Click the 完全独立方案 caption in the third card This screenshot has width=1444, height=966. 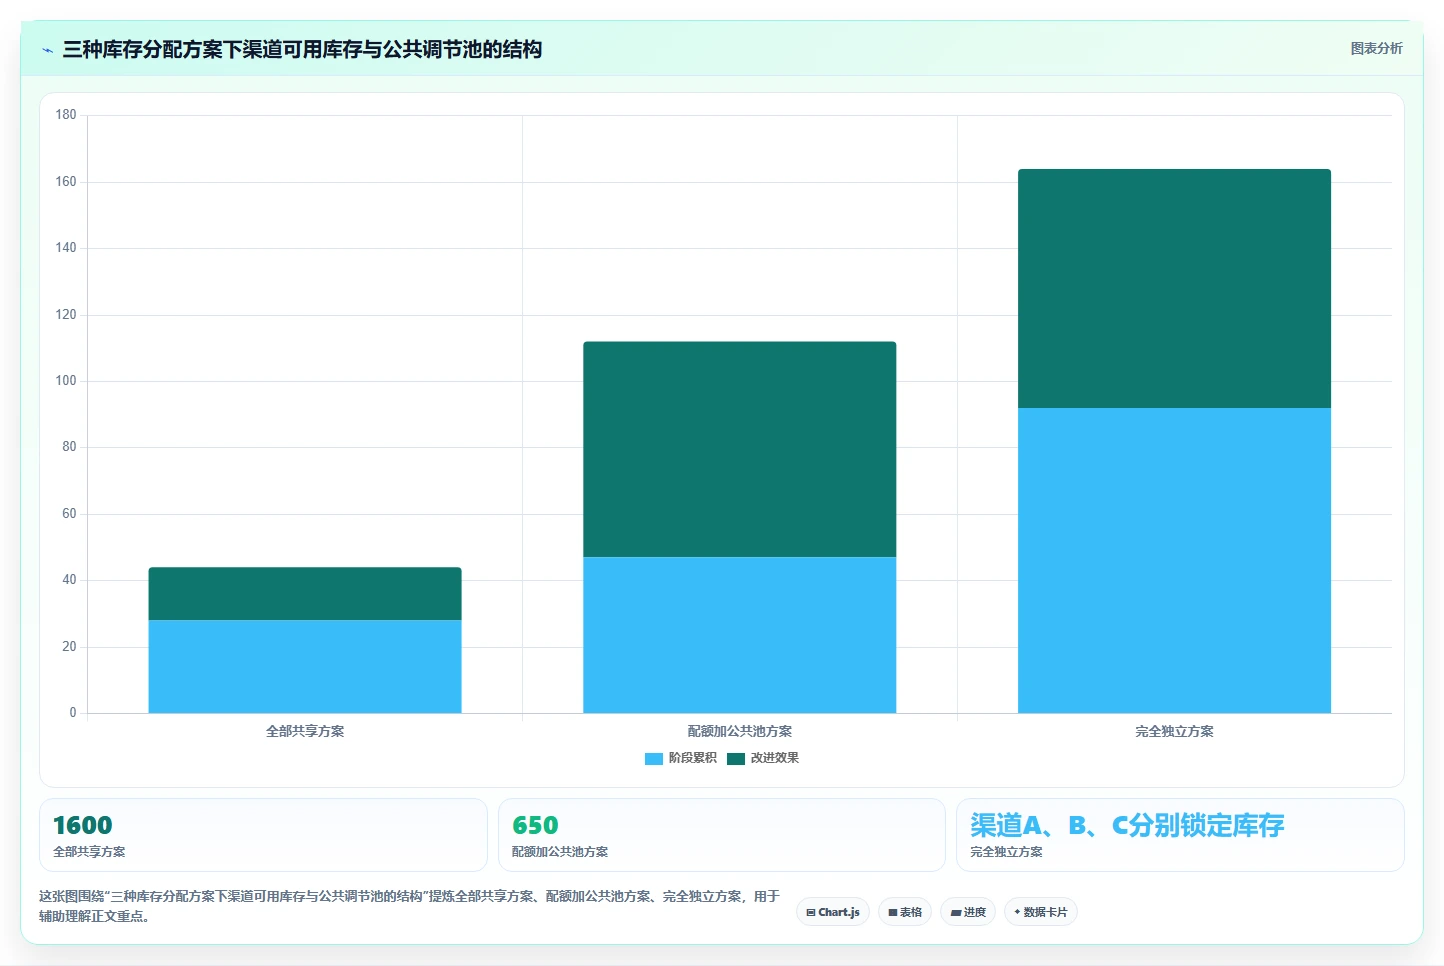point(1006,852)
